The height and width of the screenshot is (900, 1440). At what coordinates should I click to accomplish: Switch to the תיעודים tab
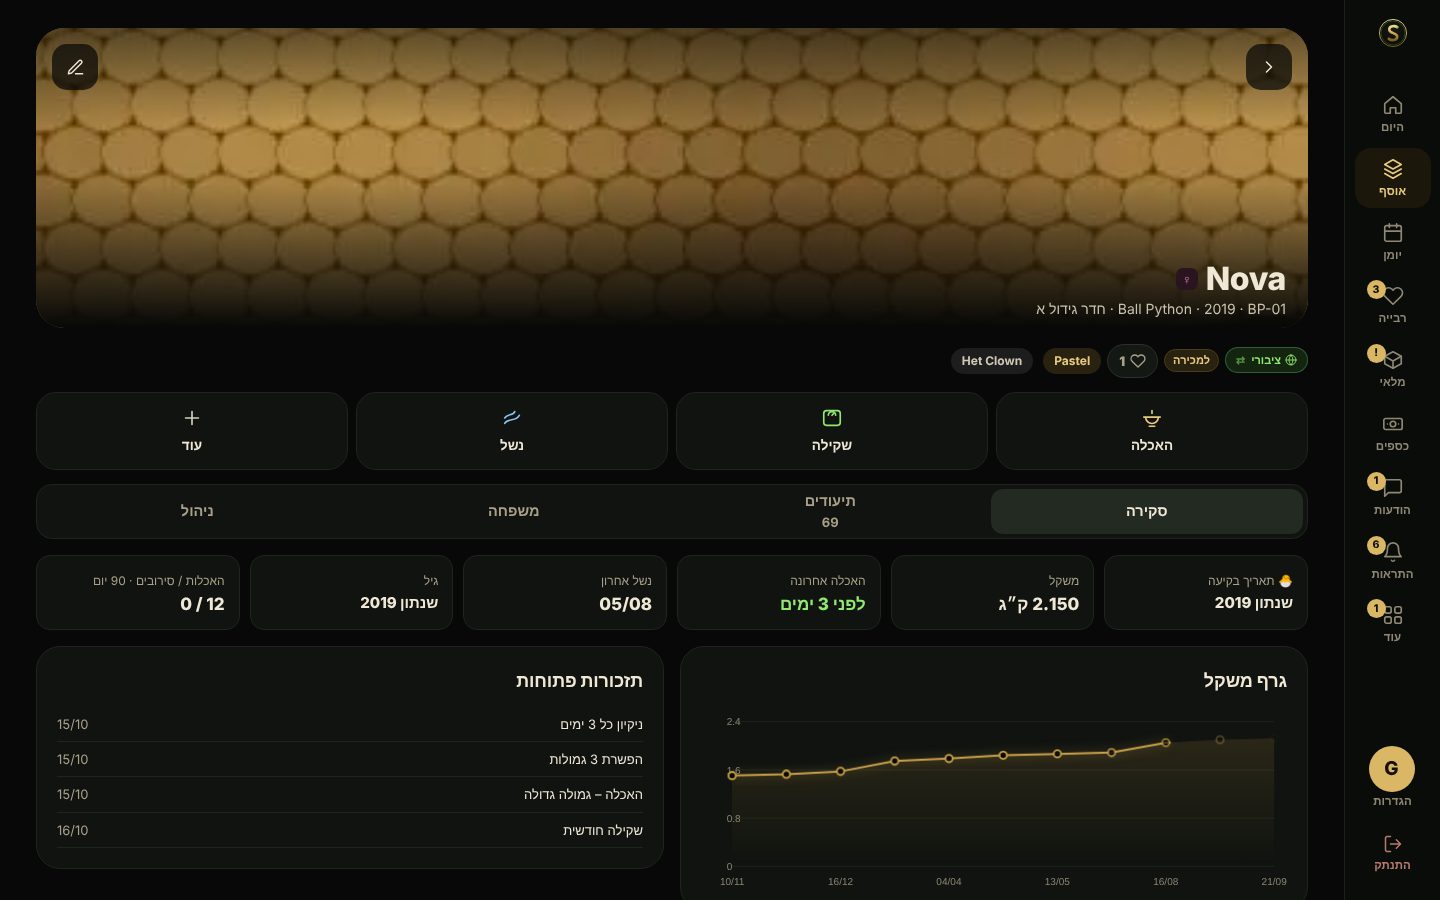click(830, 511)
